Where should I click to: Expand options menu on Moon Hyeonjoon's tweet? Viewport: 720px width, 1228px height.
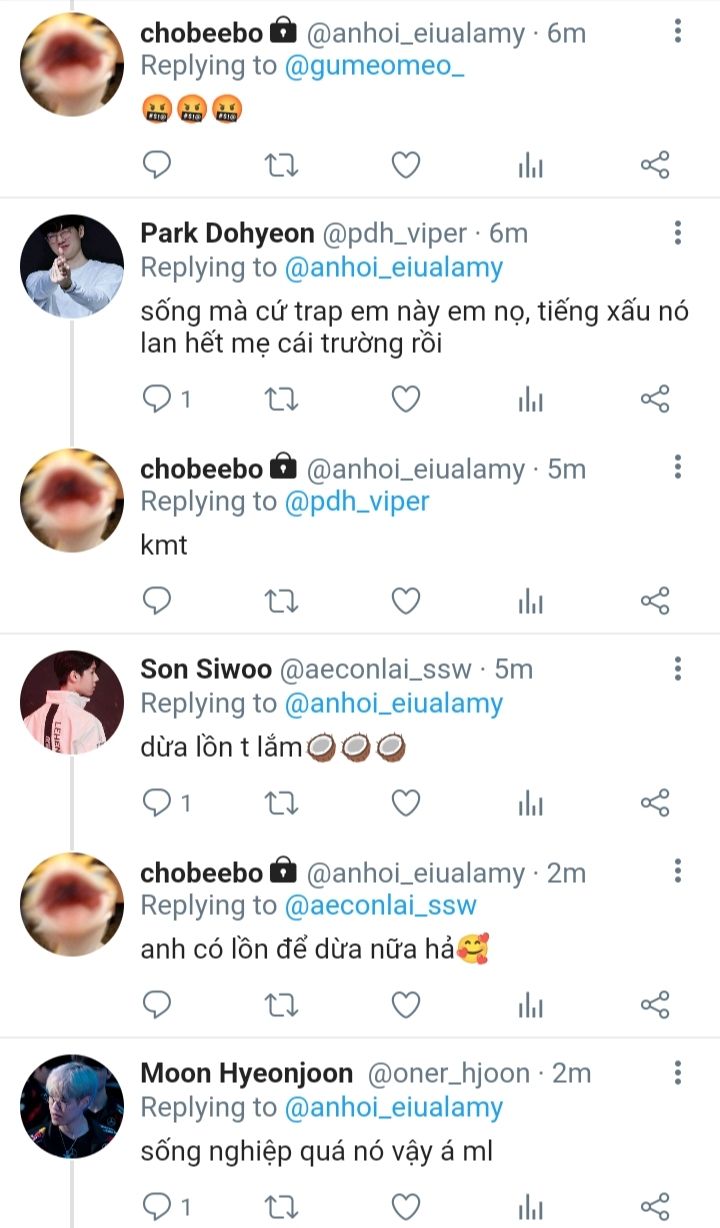pos(678,1074)
